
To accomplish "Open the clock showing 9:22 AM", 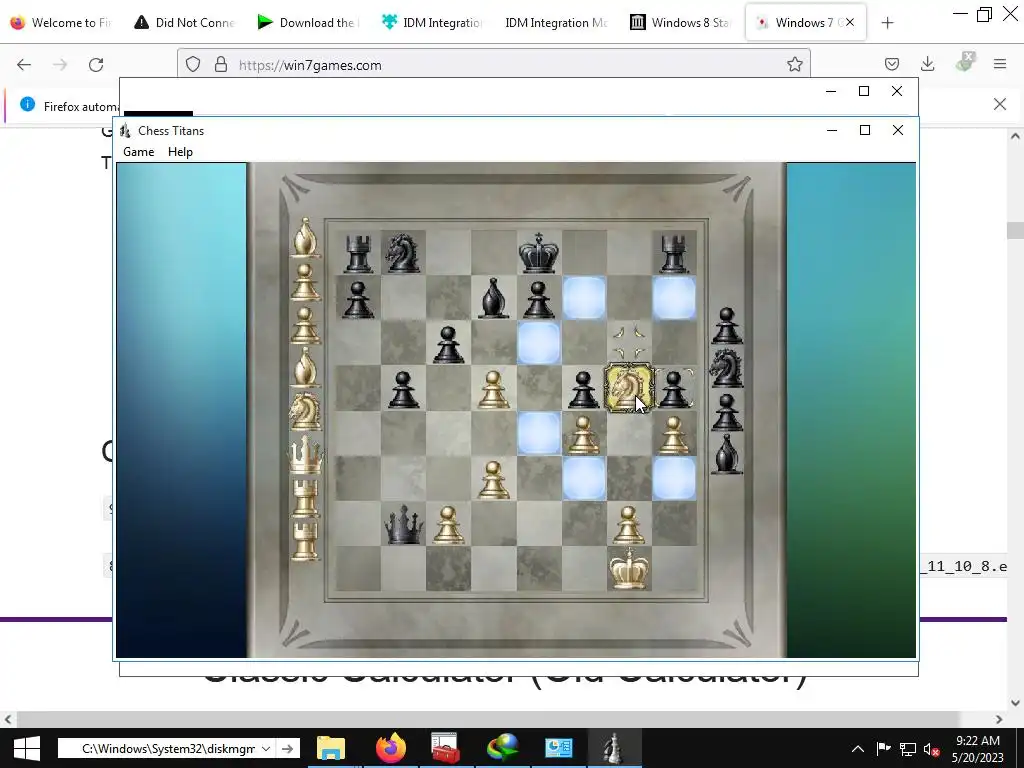I will pos(978,748).
